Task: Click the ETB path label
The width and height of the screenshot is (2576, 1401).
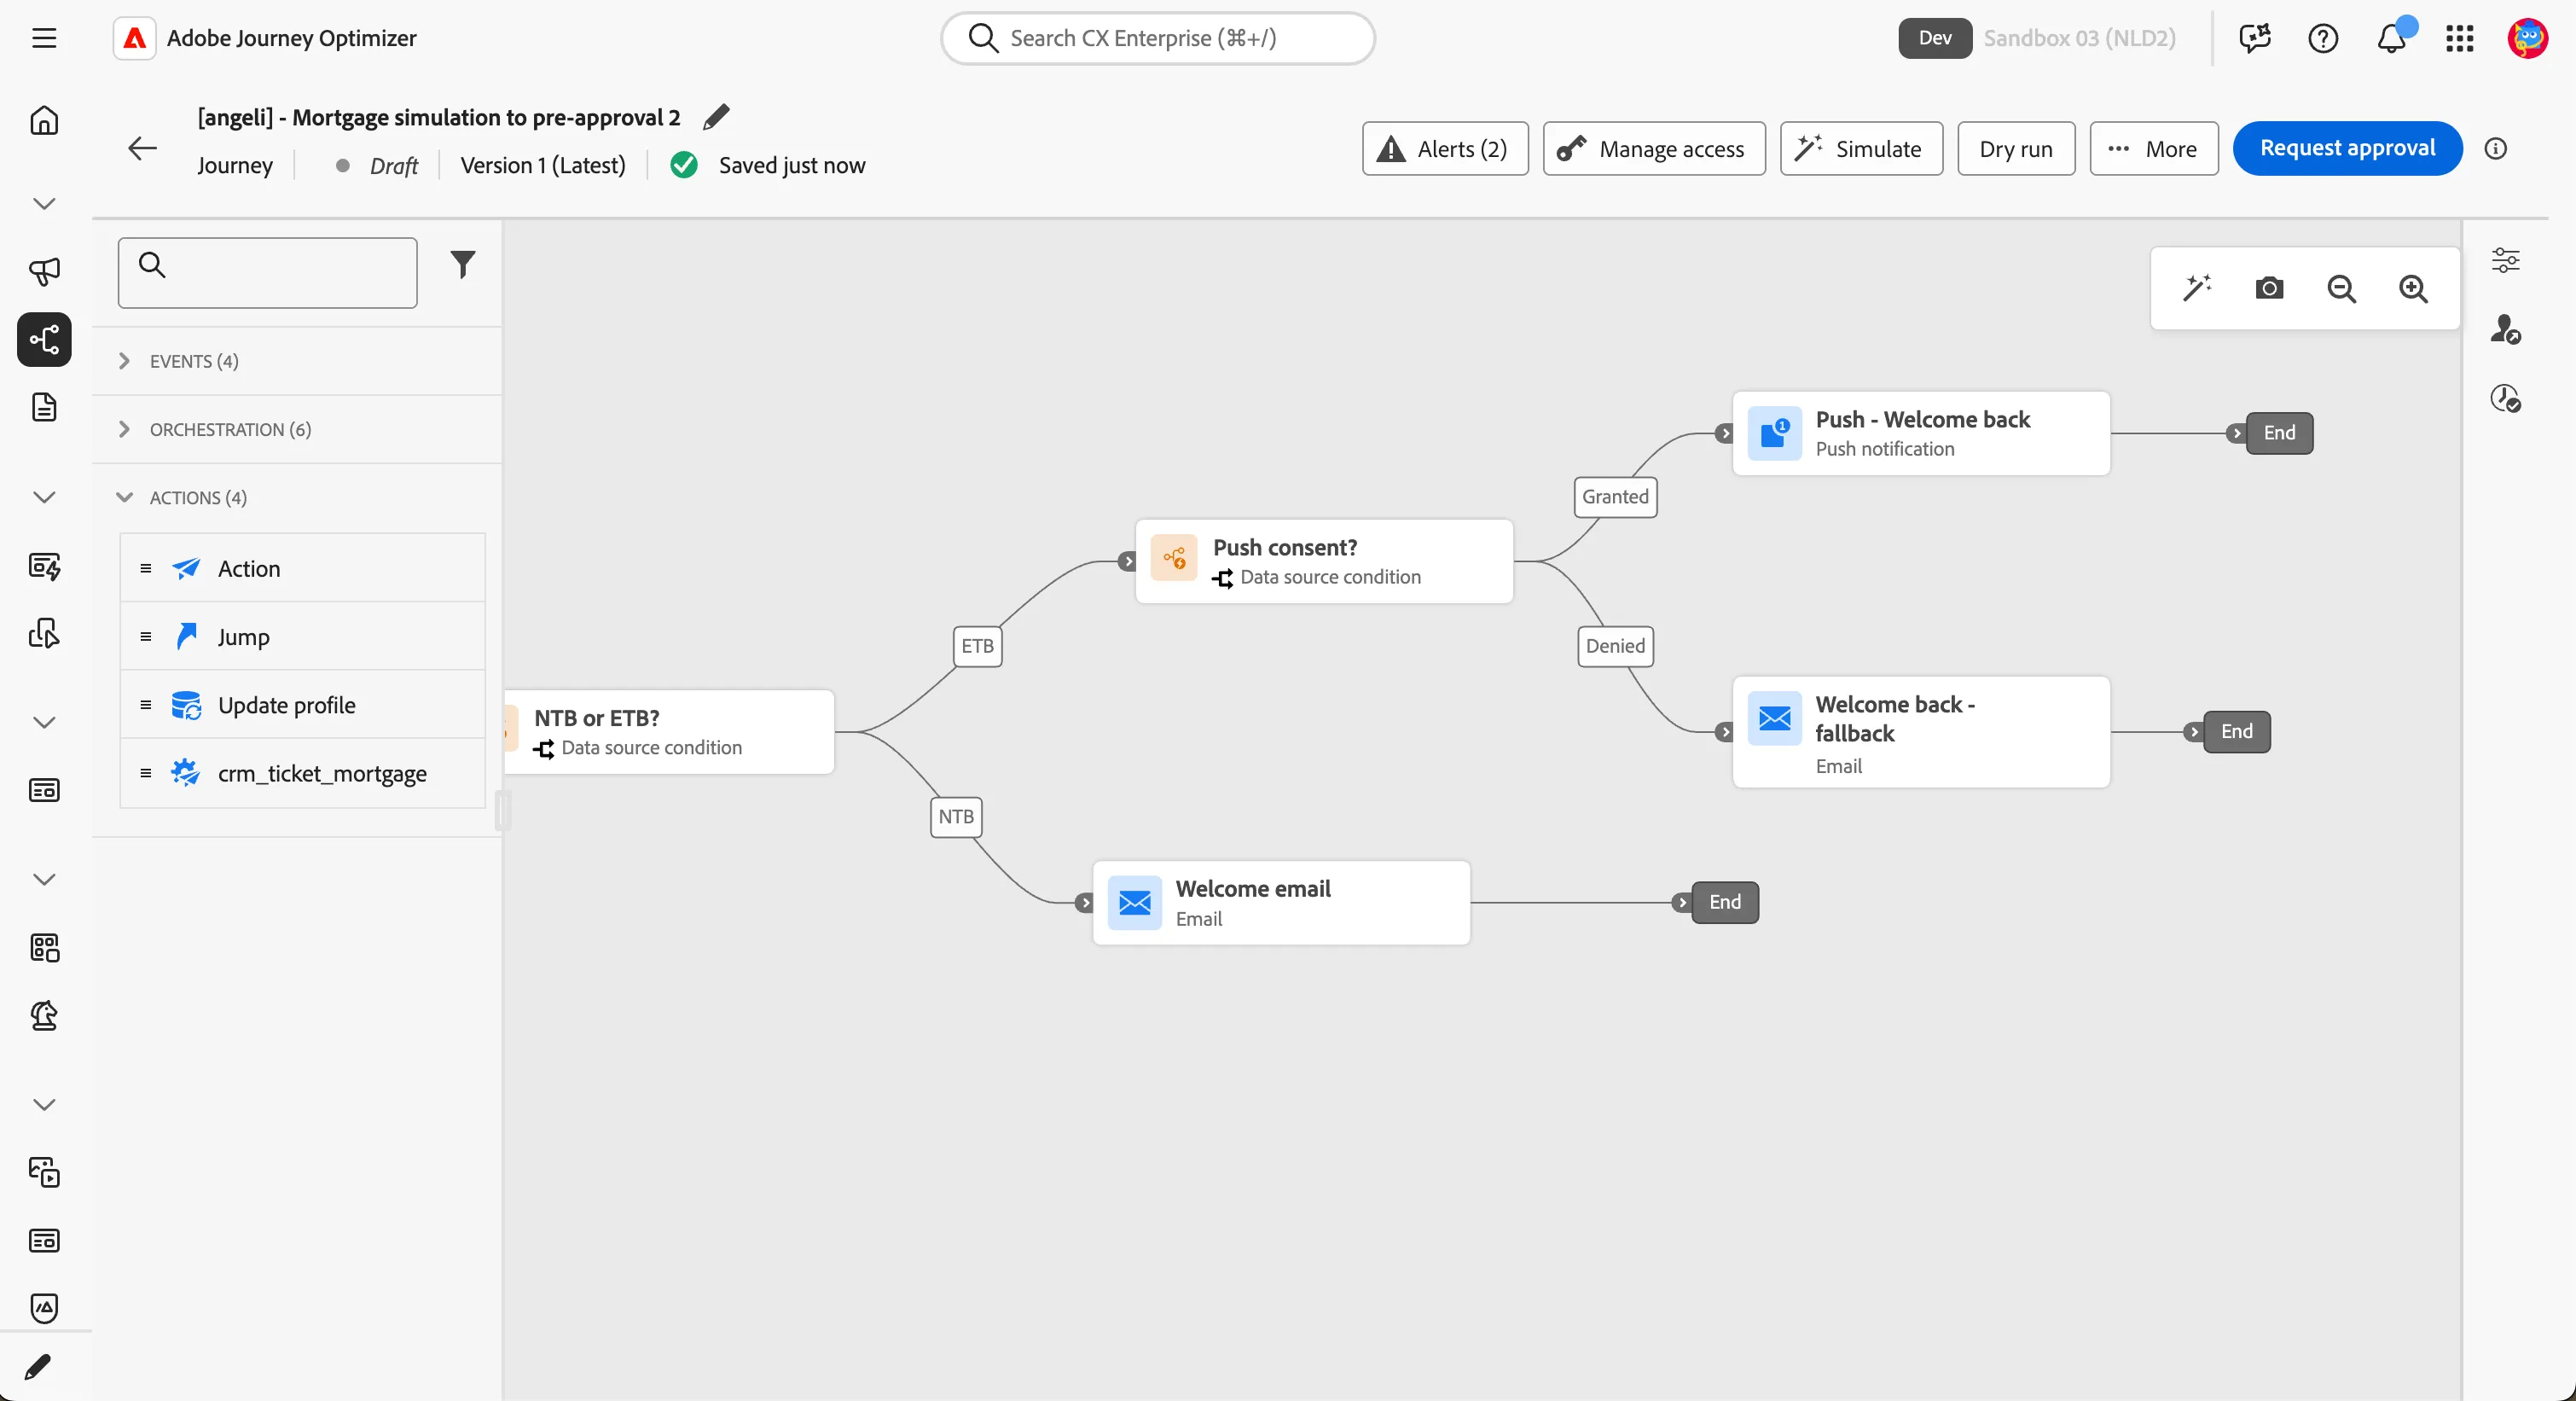Action: 977,646
